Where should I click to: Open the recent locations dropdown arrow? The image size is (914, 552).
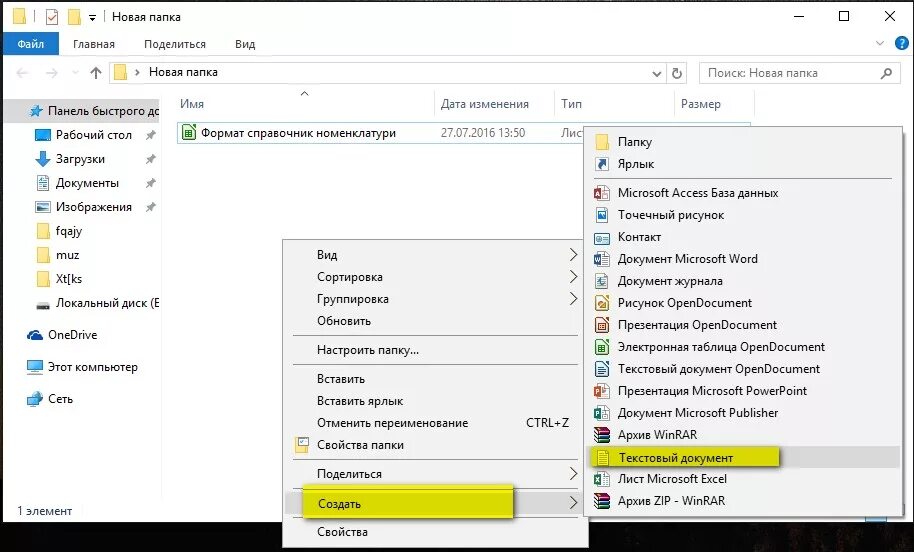tap(75, 73)
